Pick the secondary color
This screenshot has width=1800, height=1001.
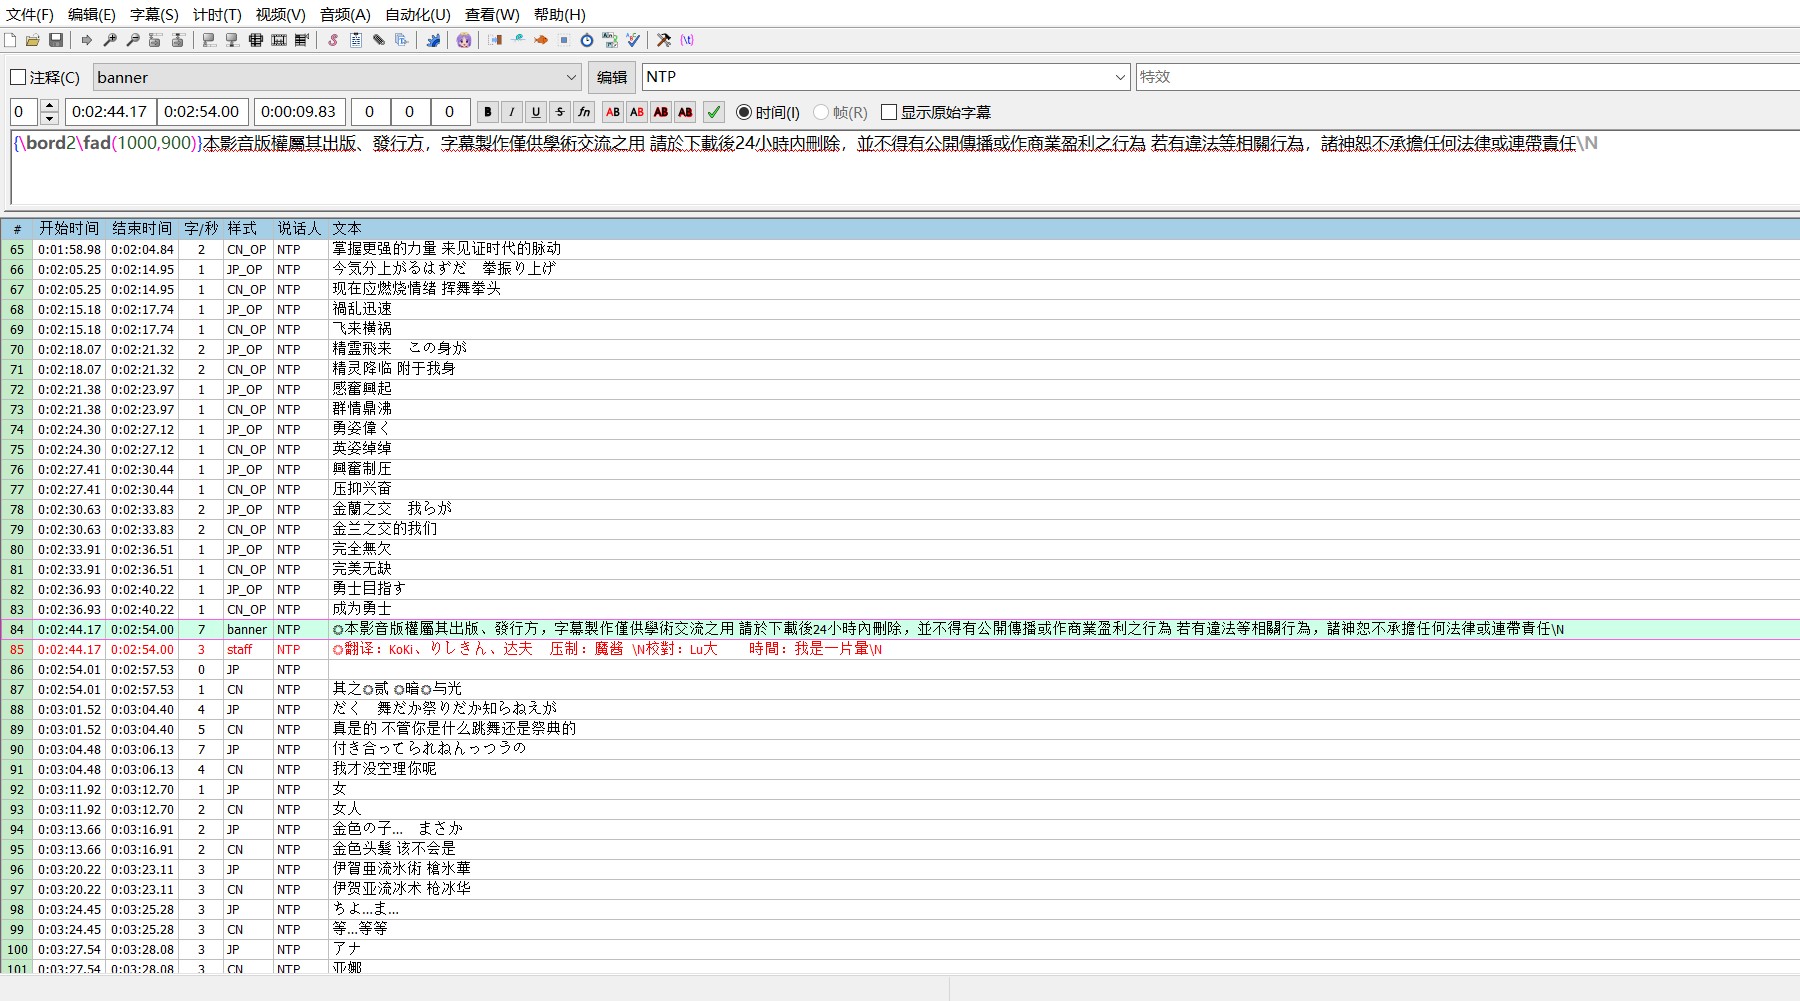(x=637, y=112)
